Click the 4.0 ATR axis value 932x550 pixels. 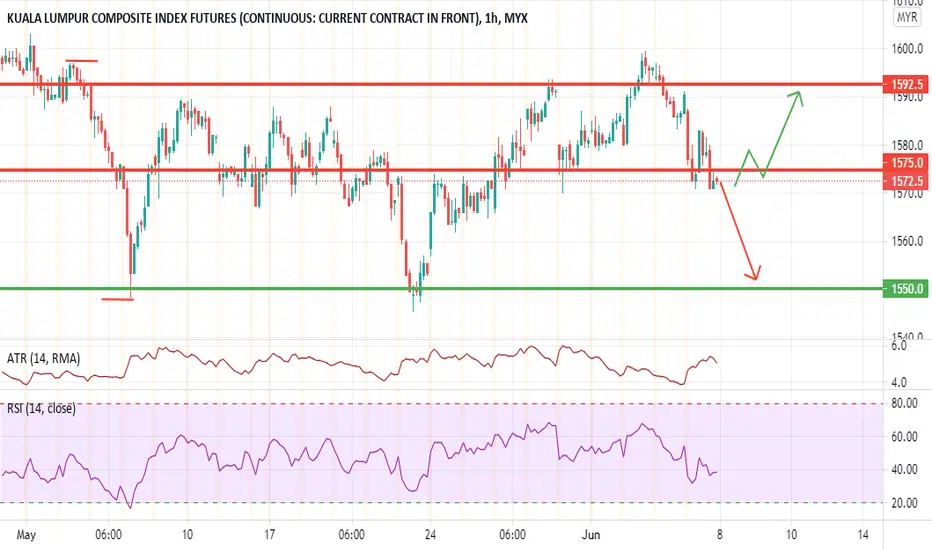click(x=899, y=382)
